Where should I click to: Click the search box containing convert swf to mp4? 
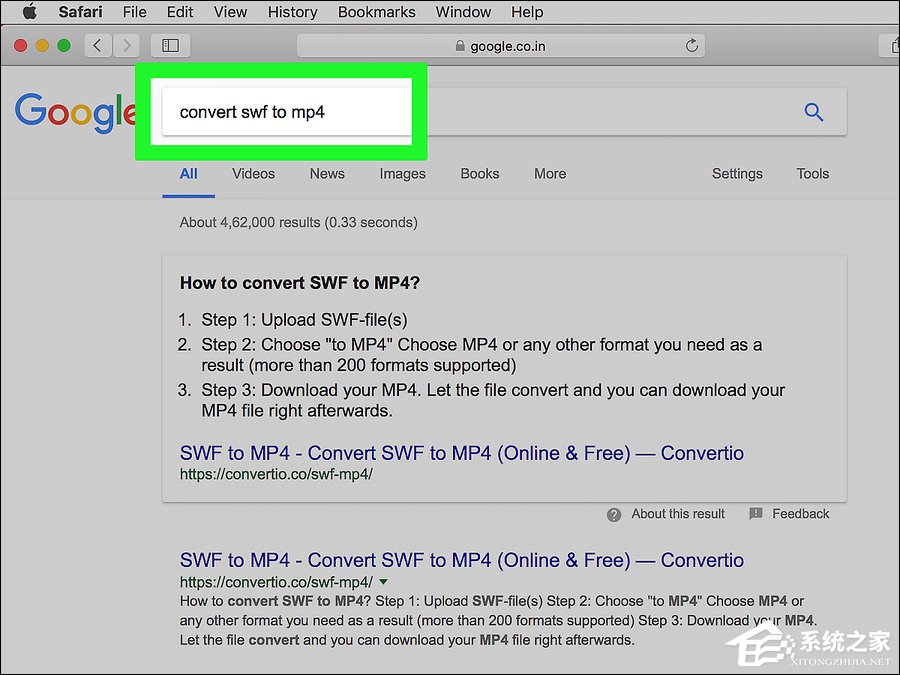click(504, 112)
